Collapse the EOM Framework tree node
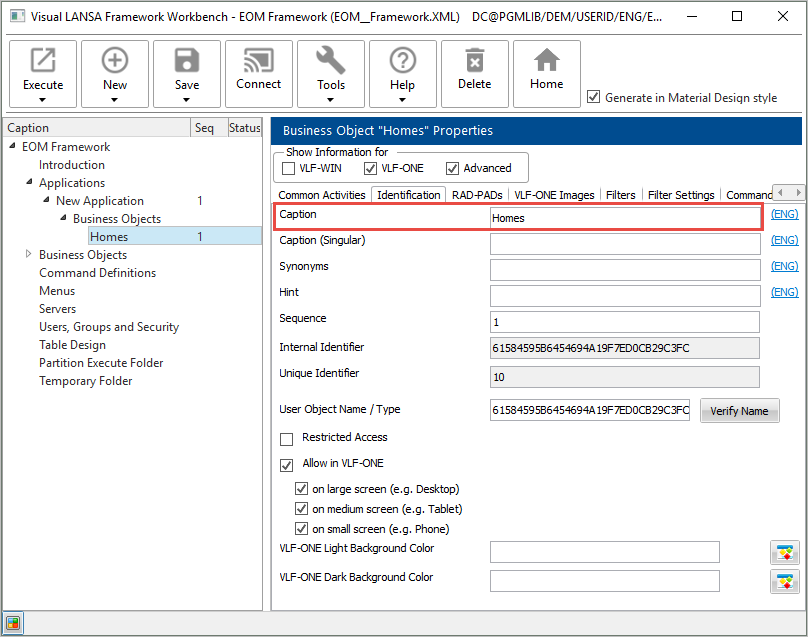The width and height of the screenshot is (808, 637). click(12, 146)
